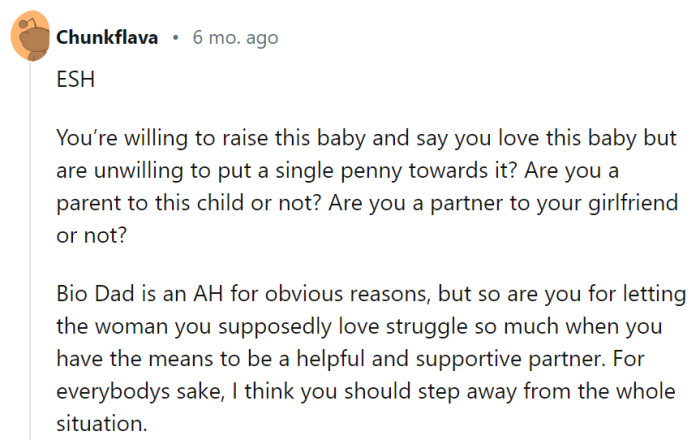Collapse the comment using the vertical thread line
Viewport: 700px width, 440px height.
(x=30, y=250)
